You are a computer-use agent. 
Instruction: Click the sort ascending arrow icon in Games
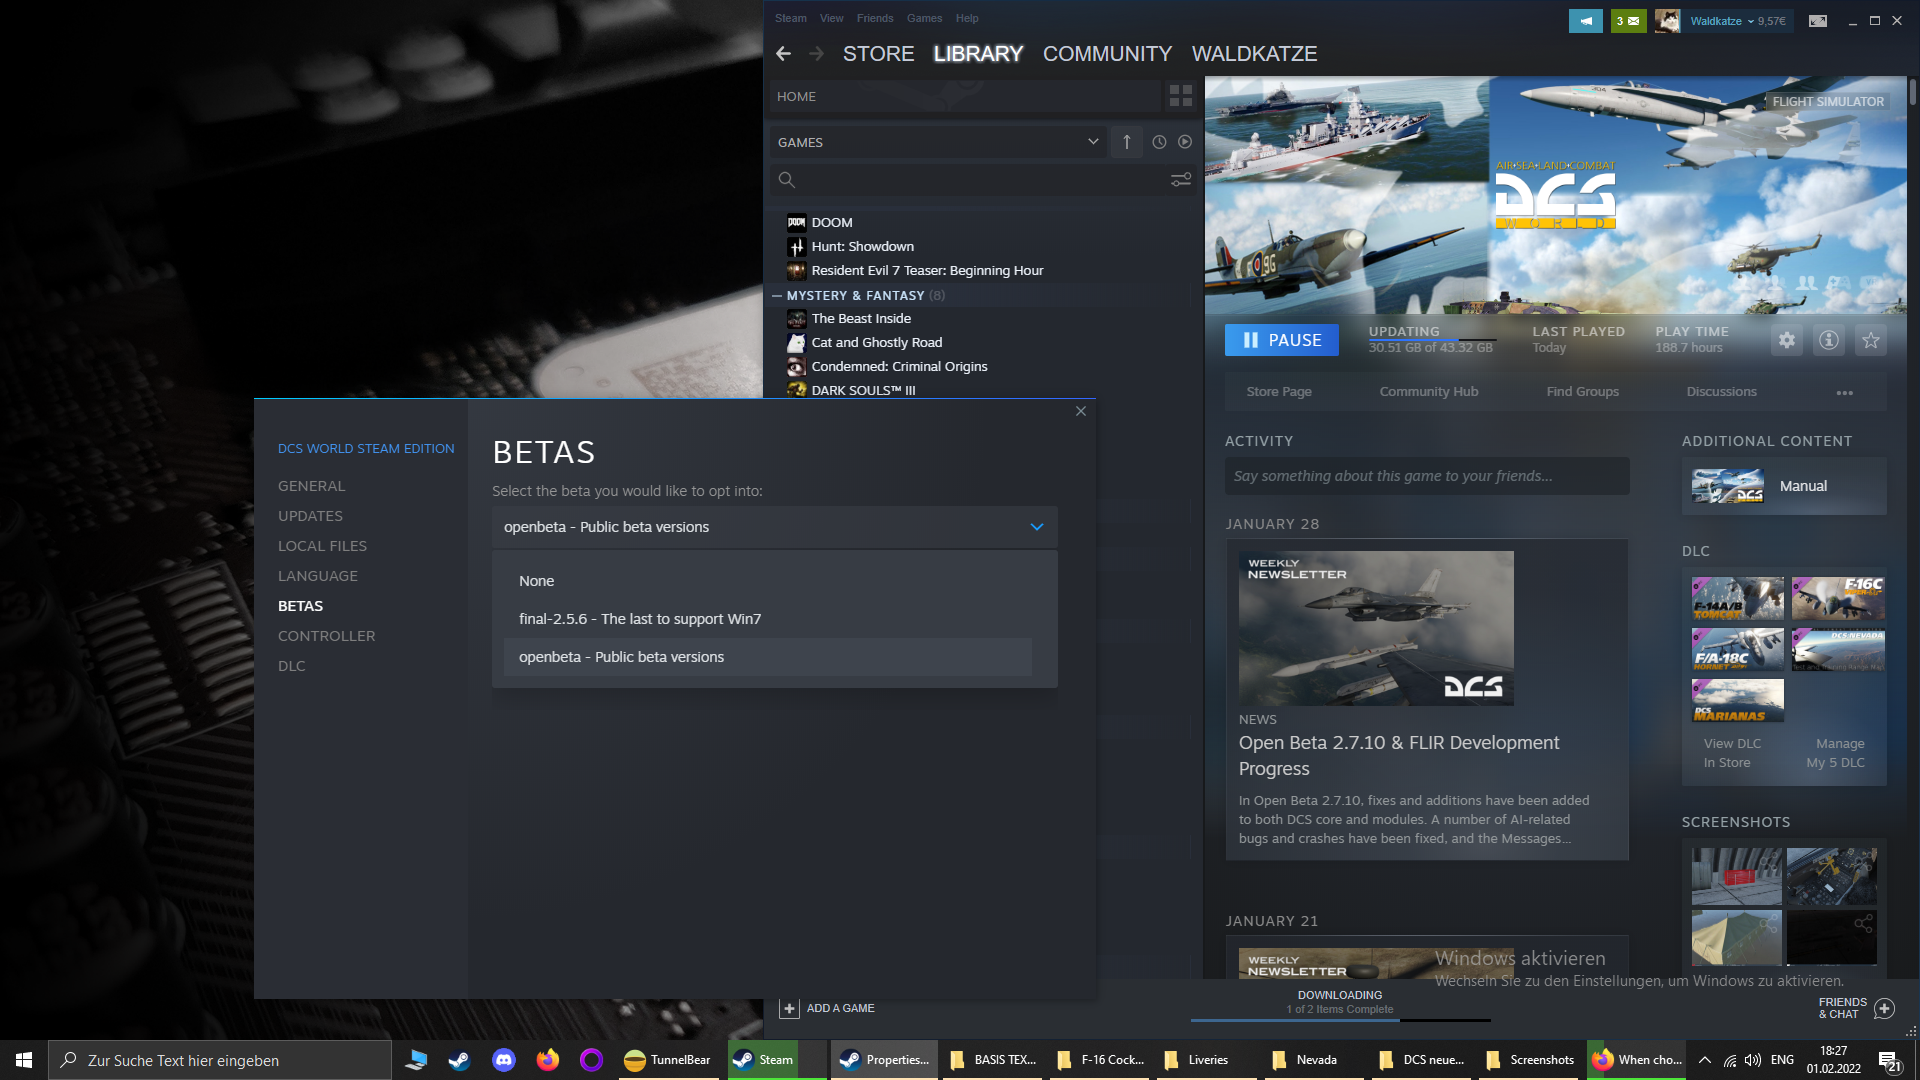(x=1127, y=142)
